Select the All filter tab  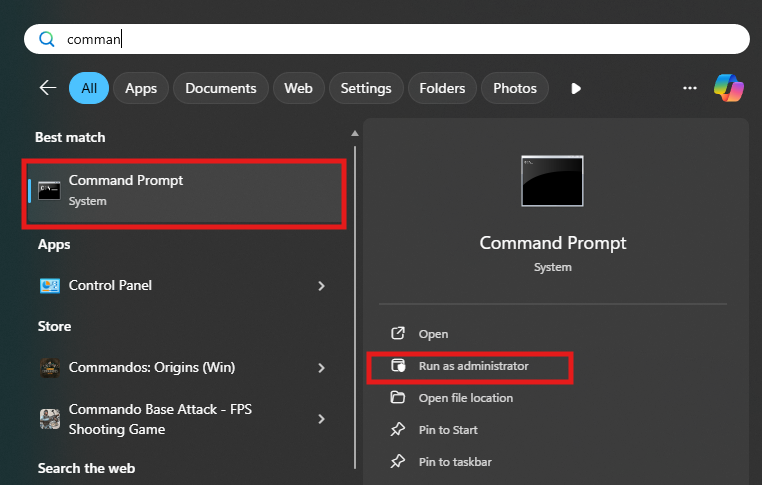coord(89,88)
